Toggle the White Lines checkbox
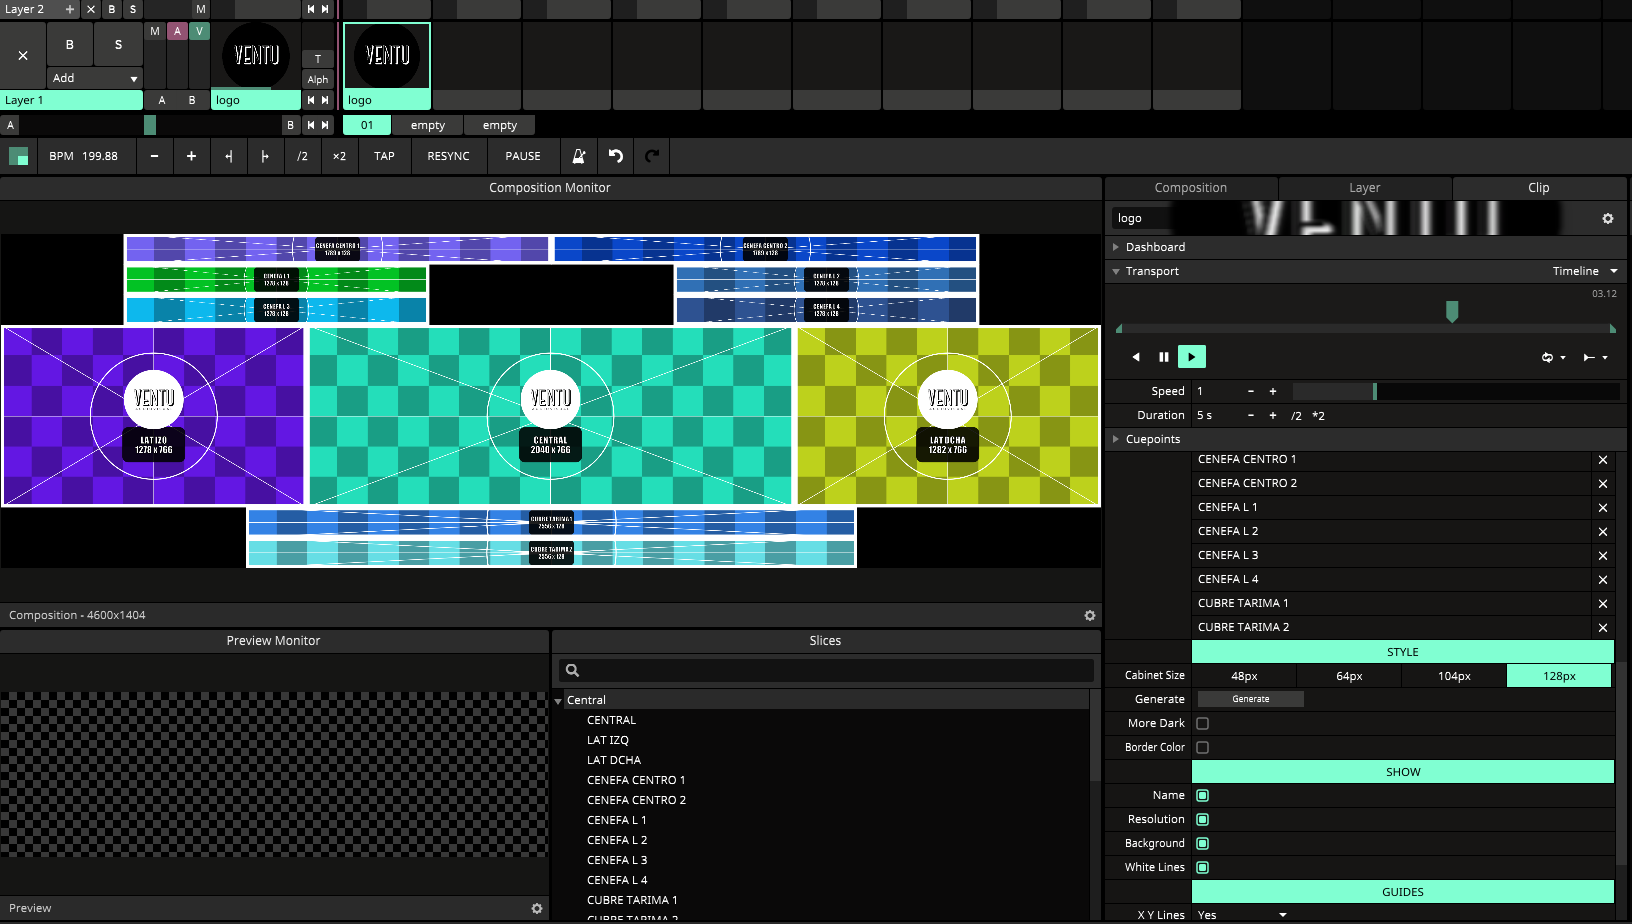The height and width of the screenshot is (924, 1632). click(1202, 867)
